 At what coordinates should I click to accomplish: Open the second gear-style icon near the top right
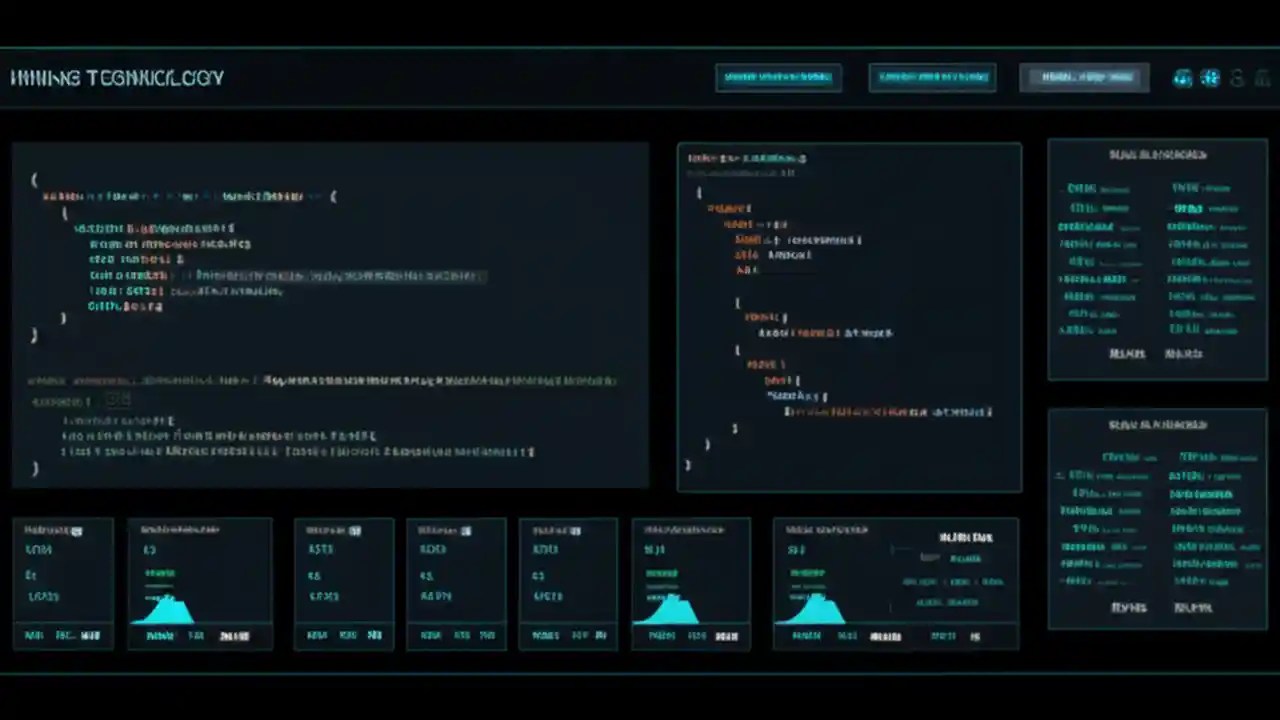coord(1210,78)
